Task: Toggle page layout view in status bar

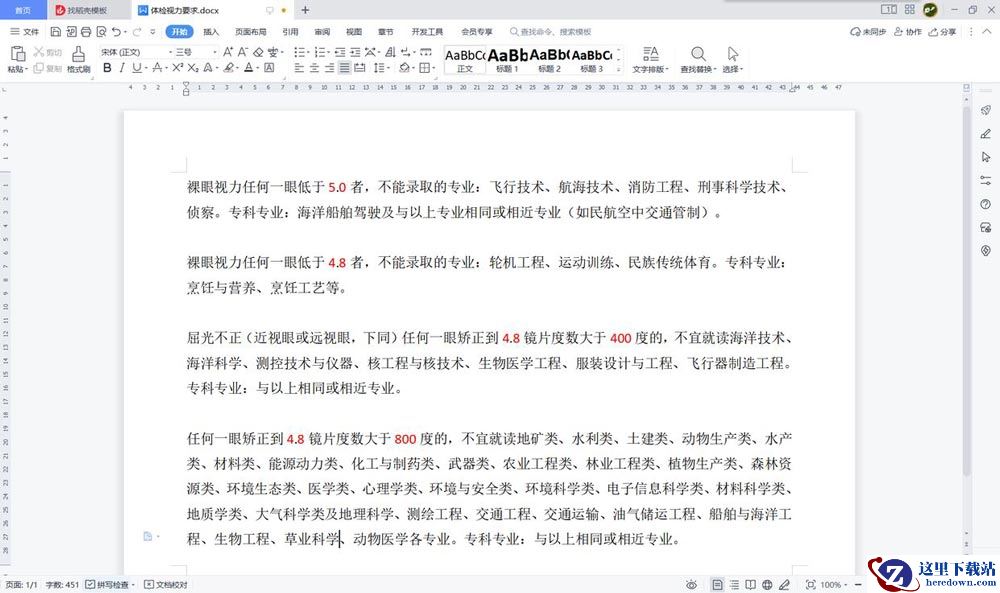Action: (x=717, y=585)
